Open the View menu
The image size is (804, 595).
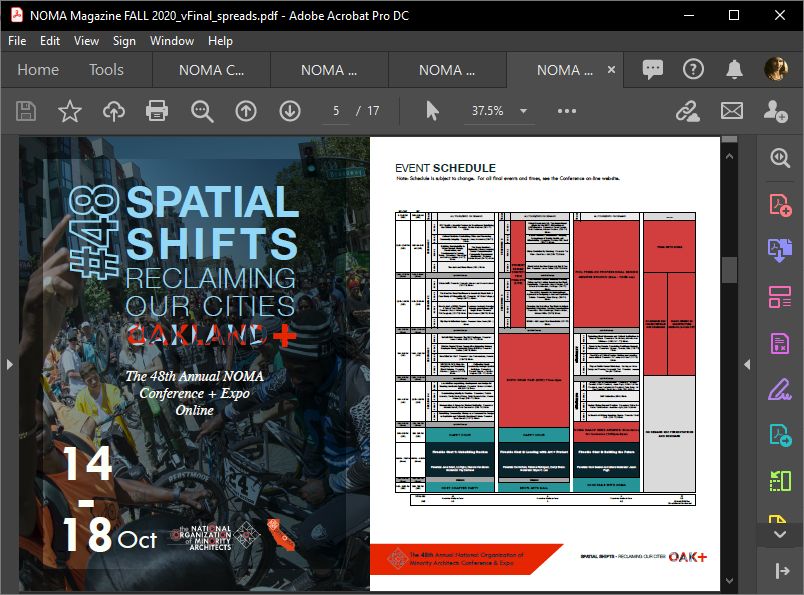tap(86, 41)
